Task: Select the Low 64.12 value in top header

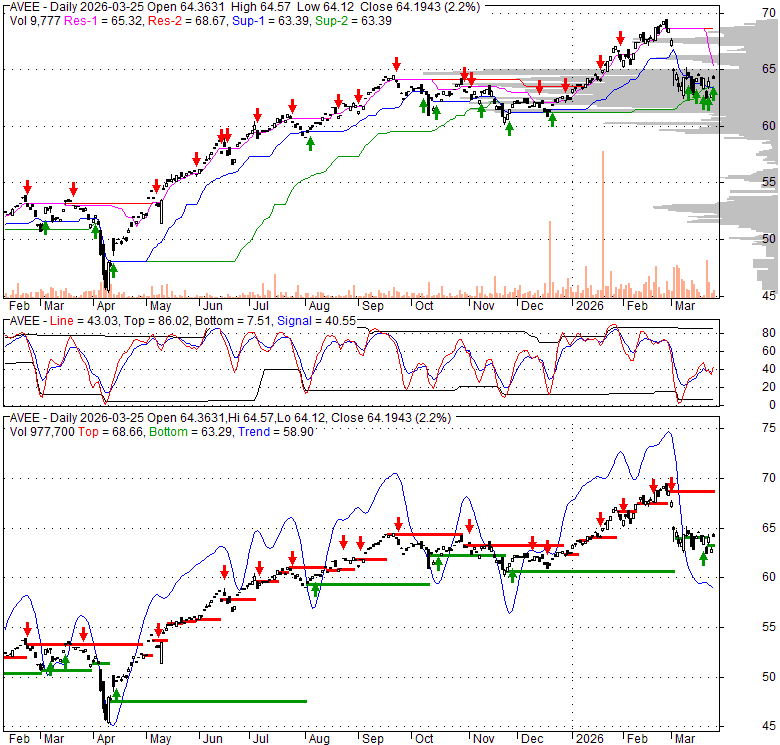Action: tap(326, 7)
